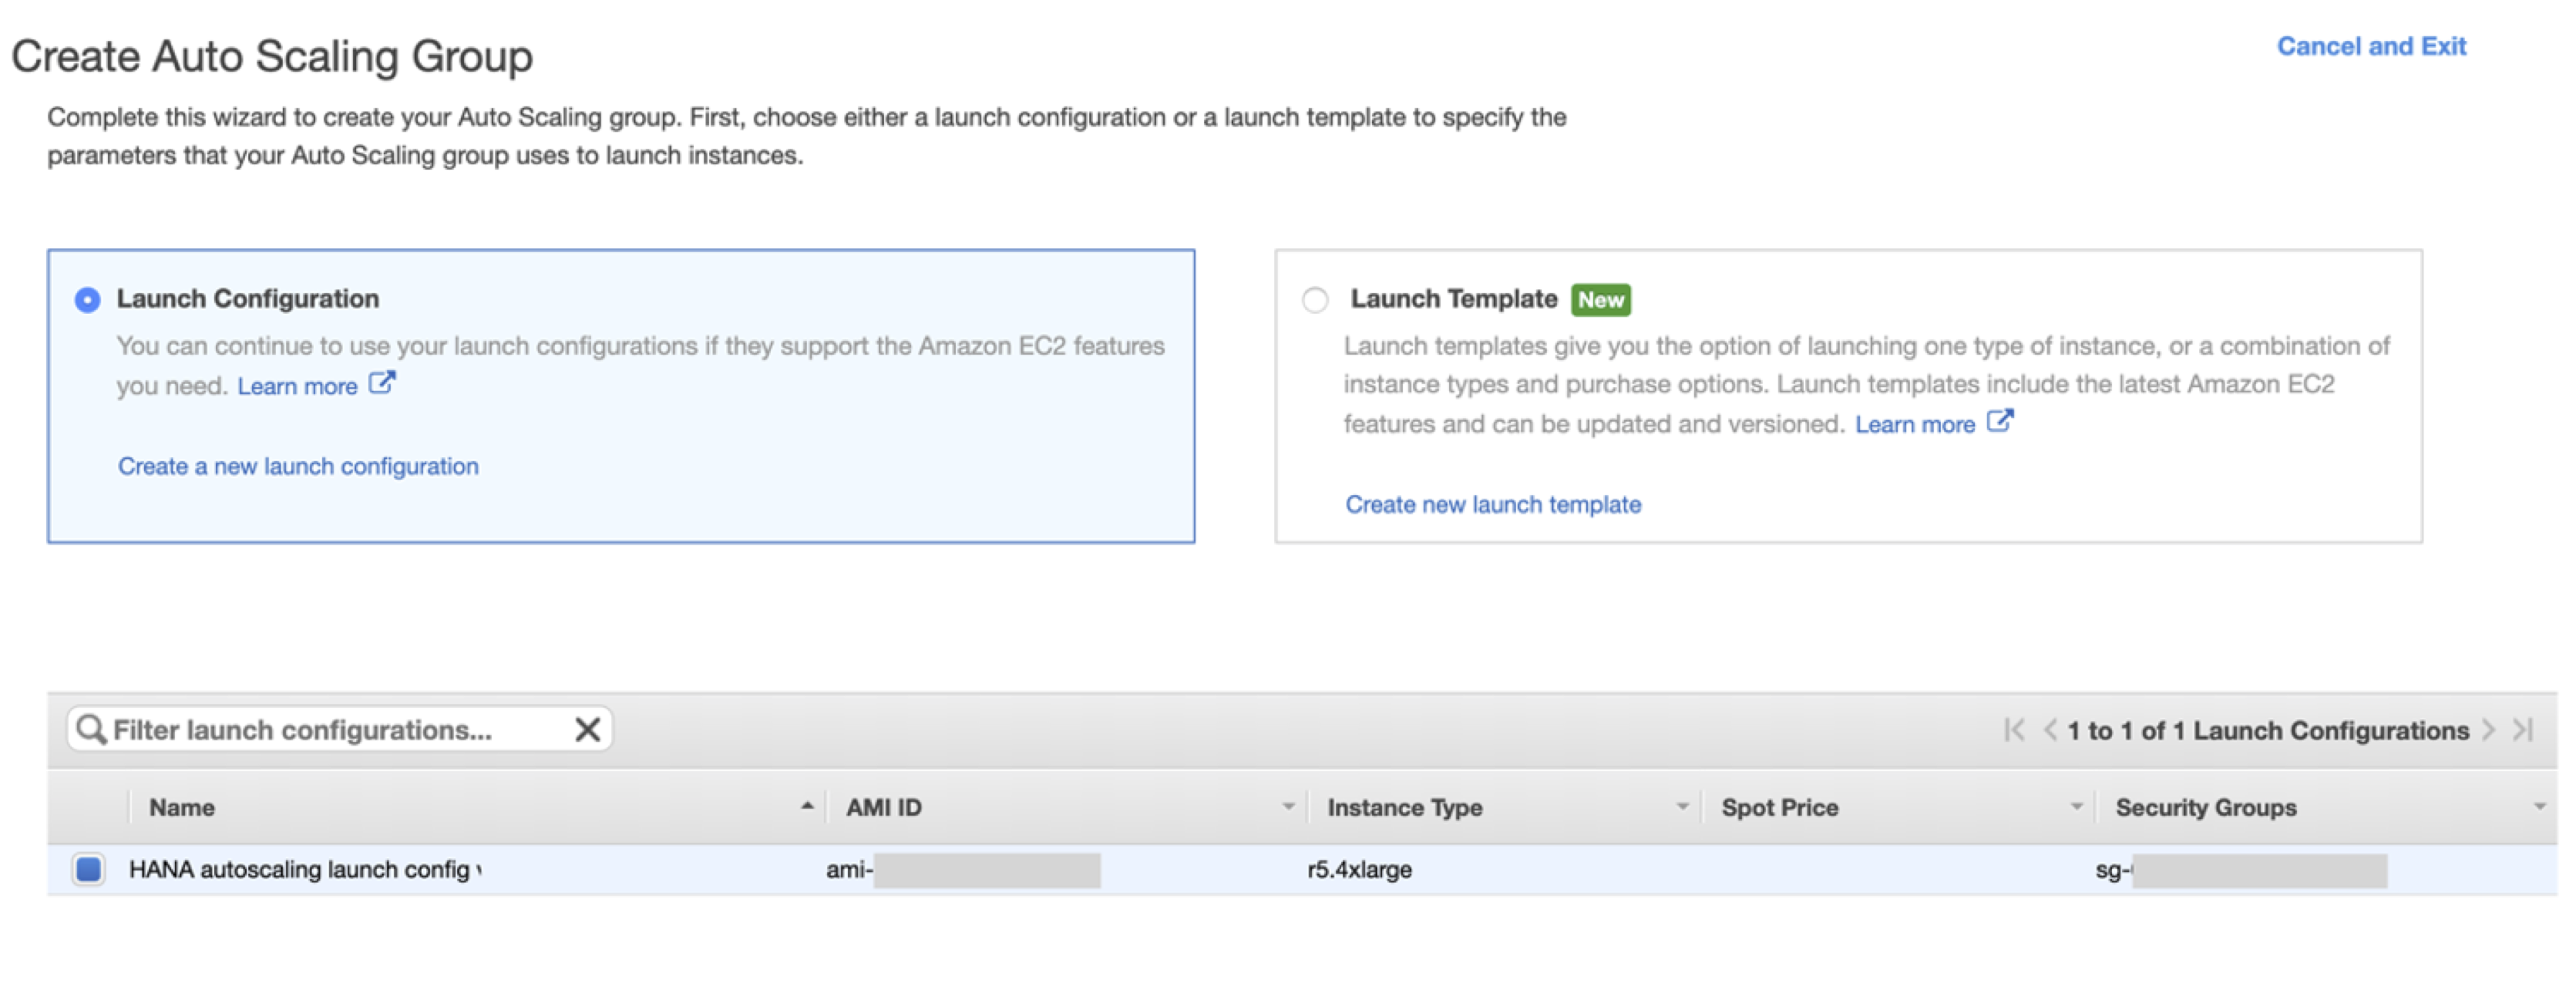Jump to last page of launch configurations
The width and height of the screenshot is (2576, 987).
pos(2524,730)
